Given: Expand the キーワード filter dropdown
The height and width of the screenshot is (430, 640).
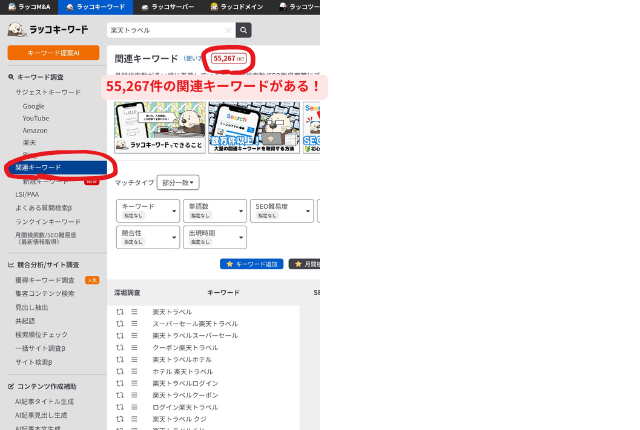Looking at the screenshot, I should click(x=148, y=211).
